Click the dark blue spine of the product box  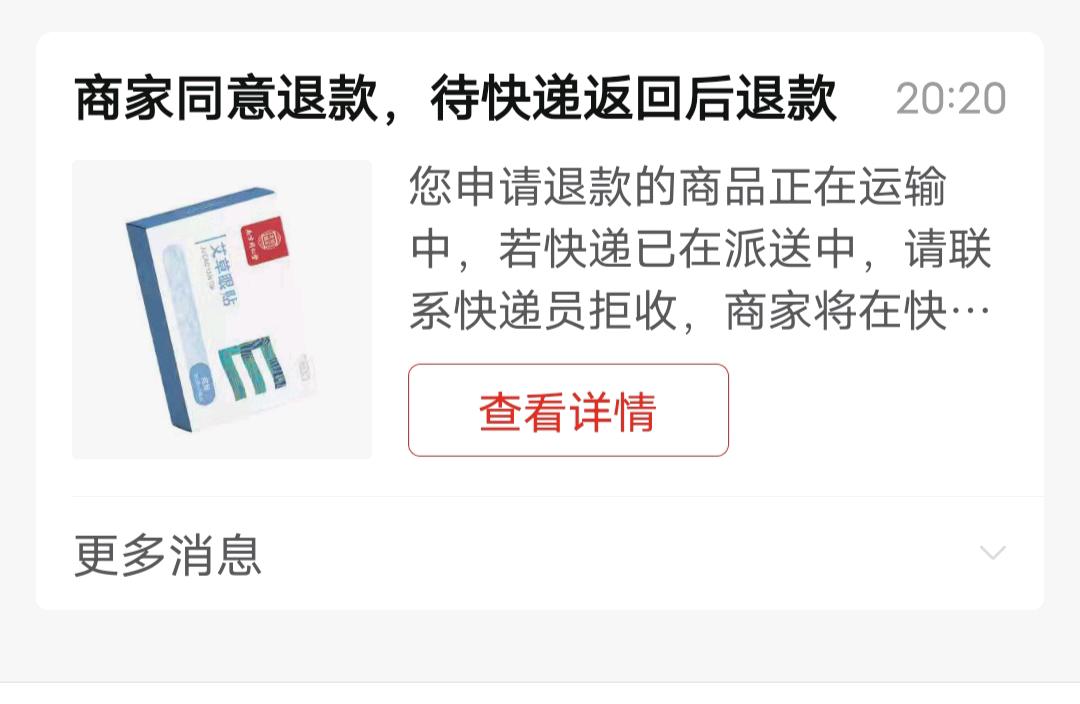point(157,325)
